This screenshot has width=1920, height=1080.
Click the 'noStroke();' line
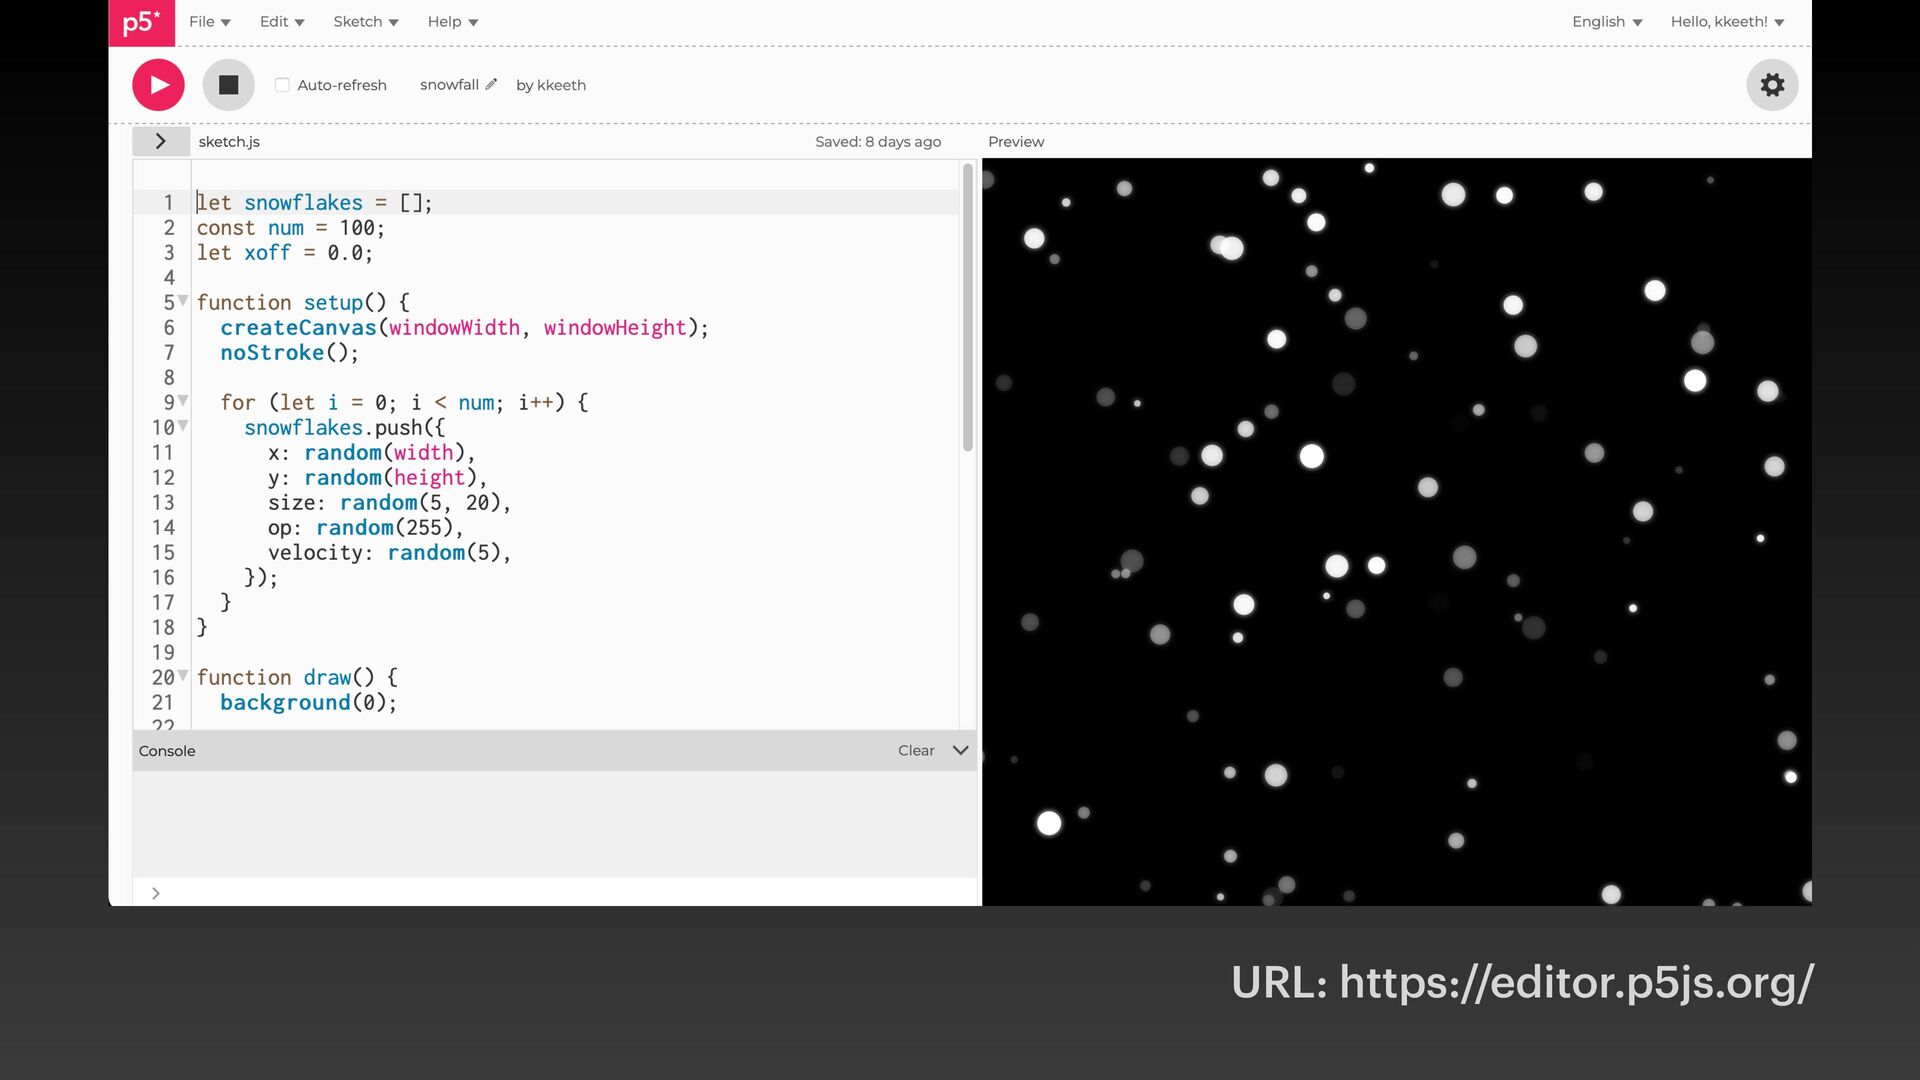(x=289, y=353)
